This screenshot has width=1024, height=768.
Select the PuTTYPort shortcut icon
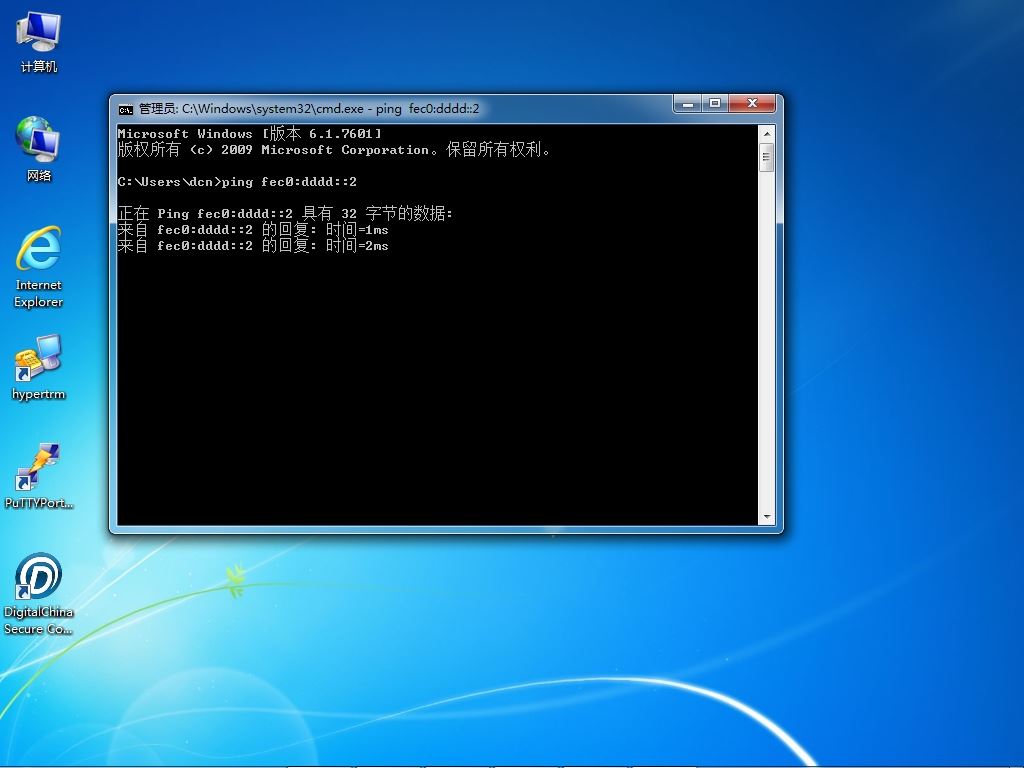39,475
